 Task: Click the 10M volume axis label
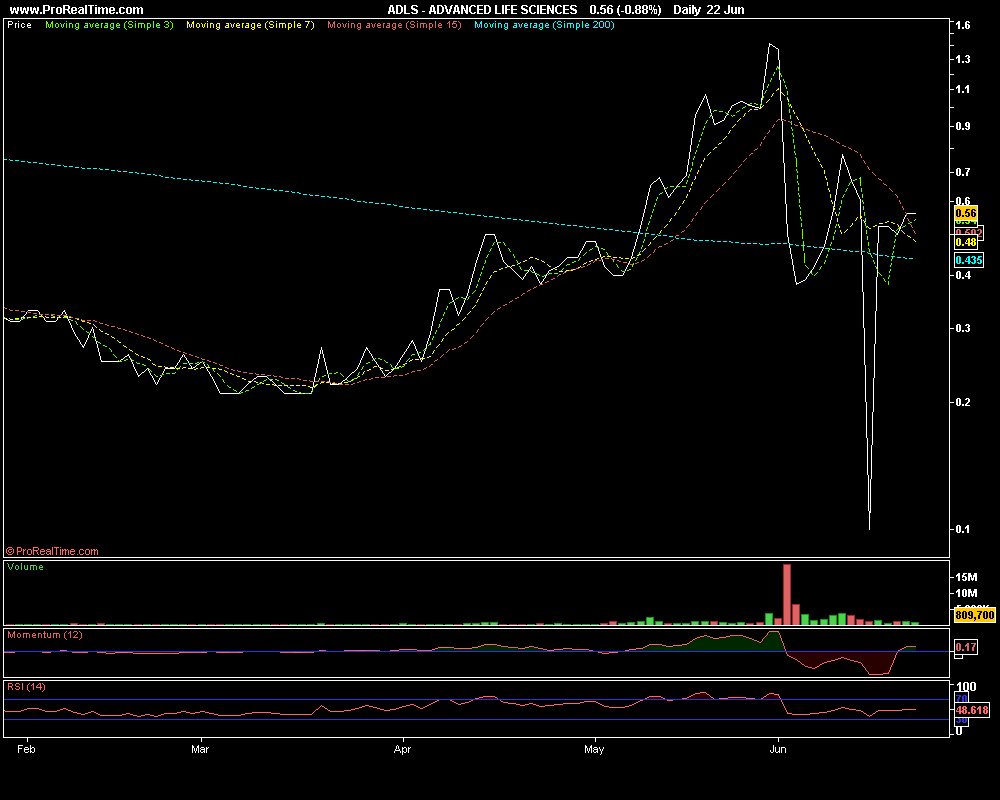[x=966, y=593]
